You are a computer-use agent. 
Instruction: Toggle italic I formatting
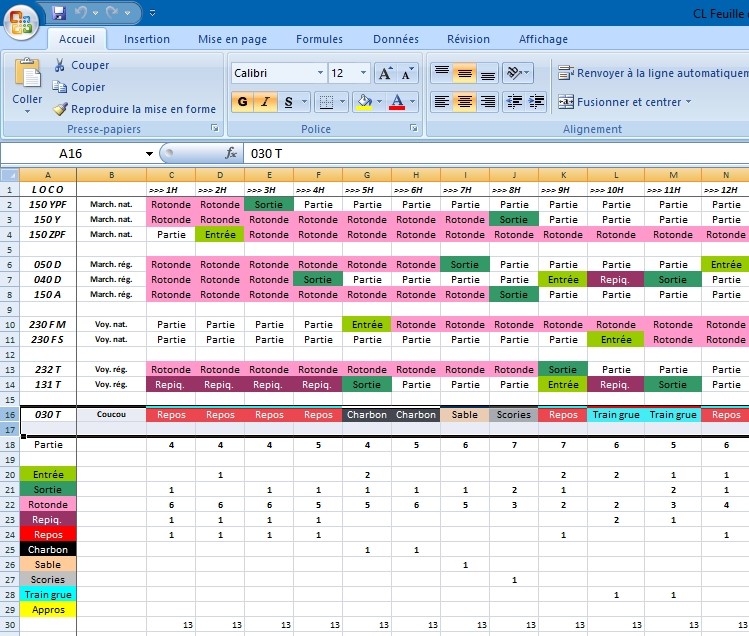tap(266, 102)
